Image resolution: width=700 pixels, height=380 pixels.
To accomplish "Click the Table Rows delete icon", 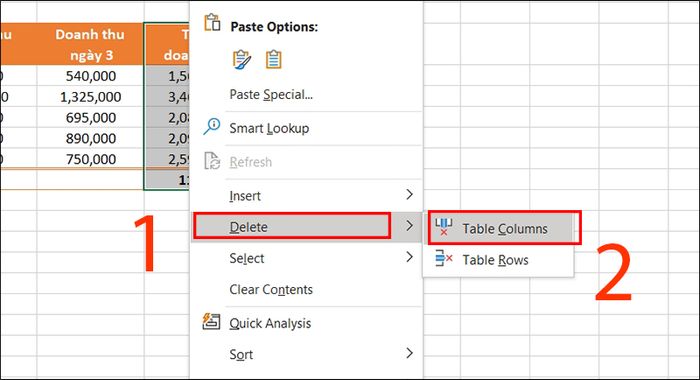I will point(444,258).
